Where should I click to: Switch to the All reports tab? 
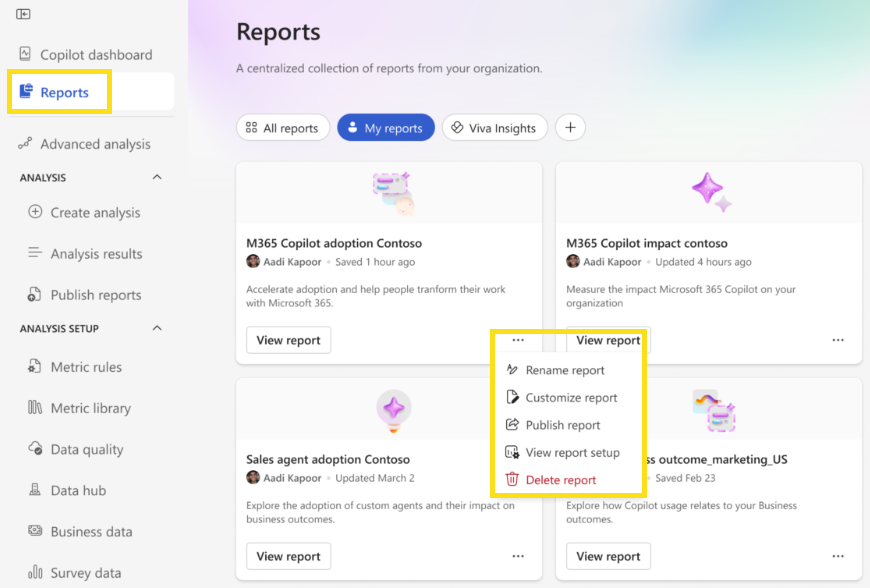click(x=283, y=127)
